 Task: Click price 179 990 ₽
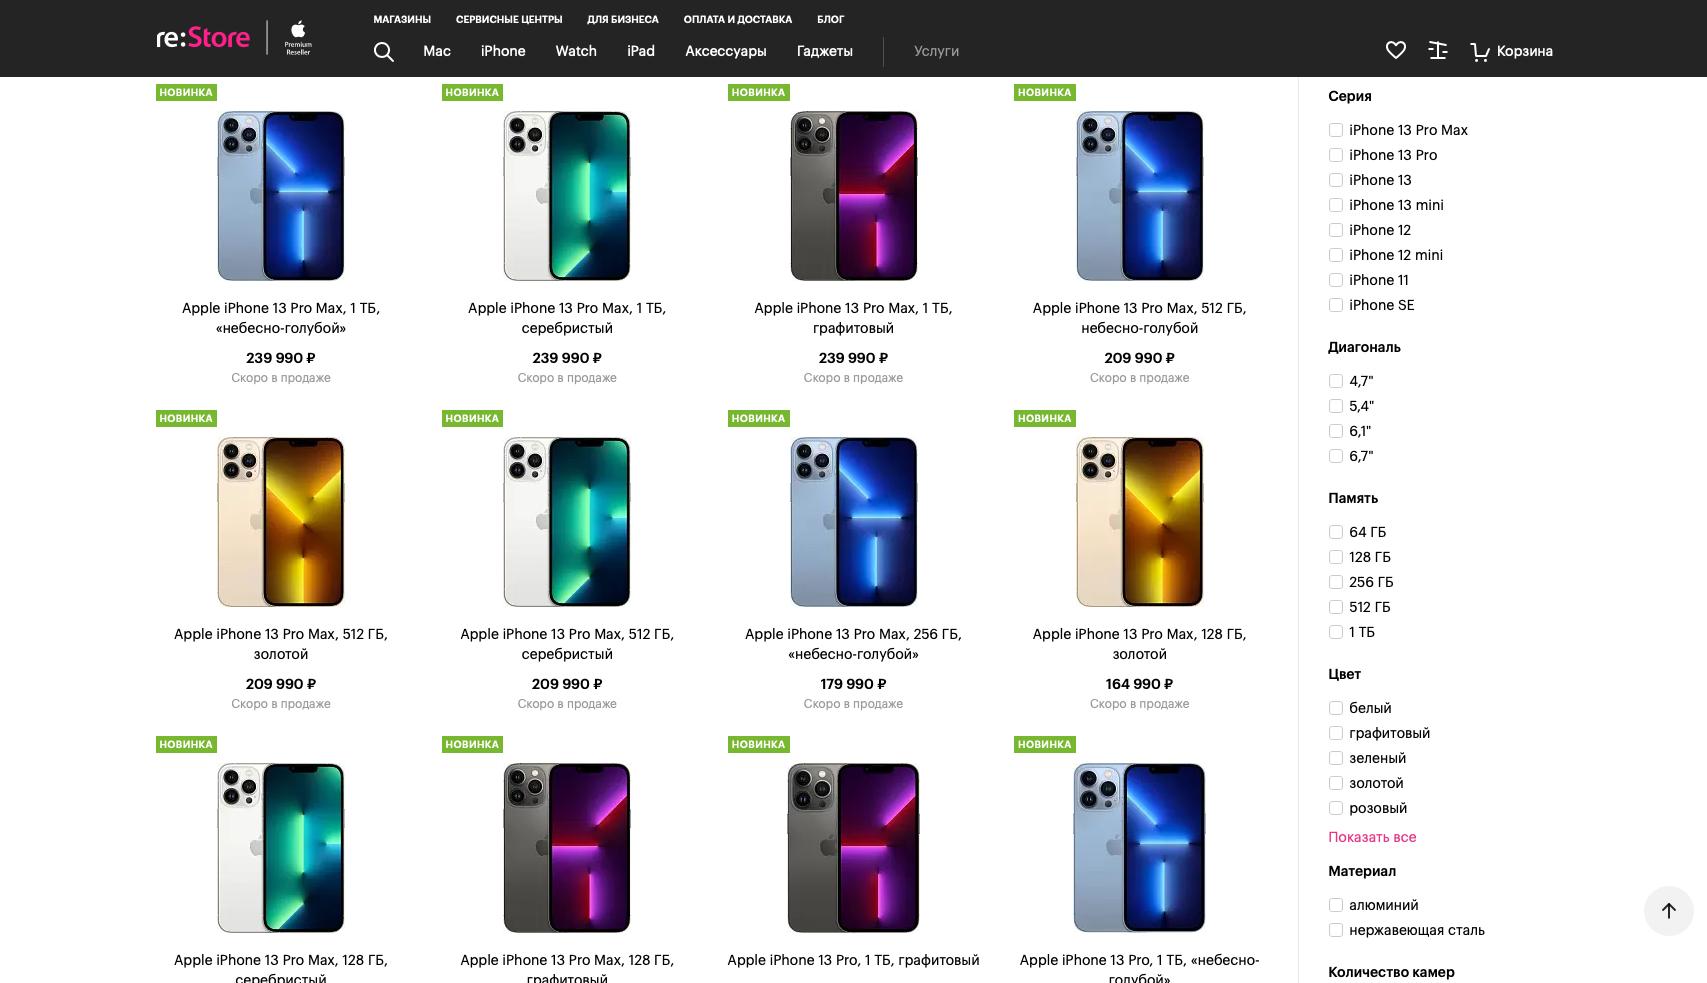[x=853, y=684]
